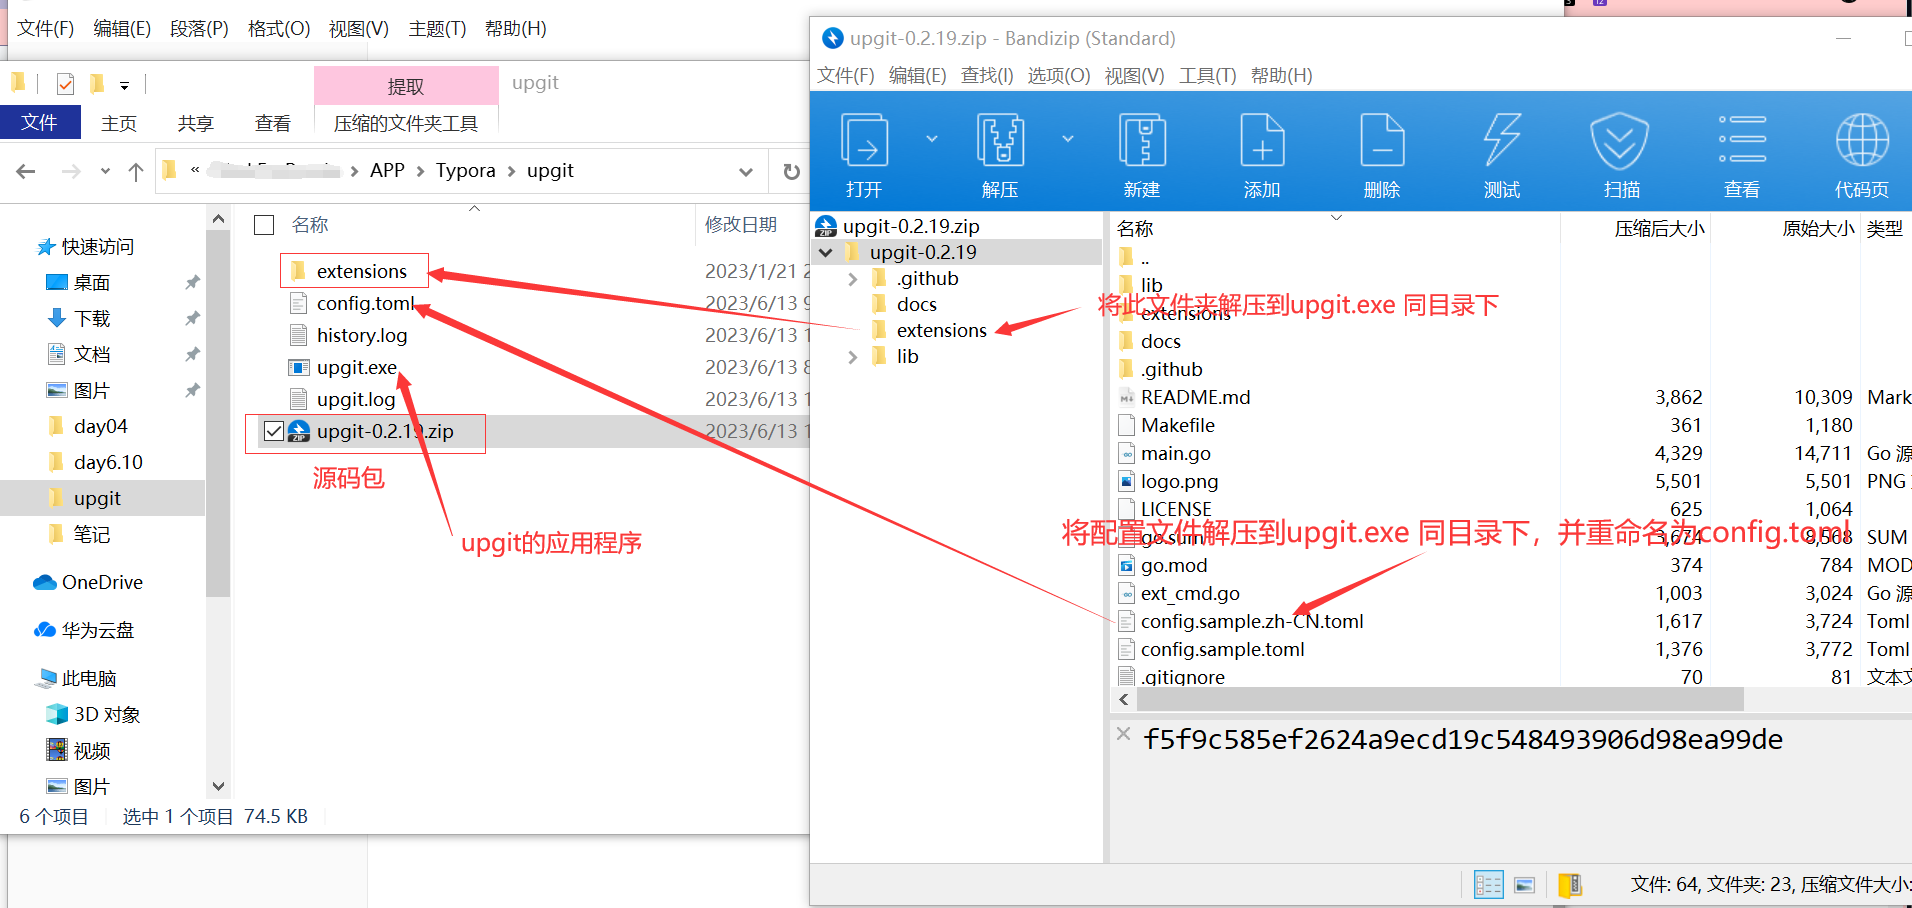This screenshot has width=1912, height=908.
Task: Open 华为云盘 in the navigation pane
Action: point(84,630)
